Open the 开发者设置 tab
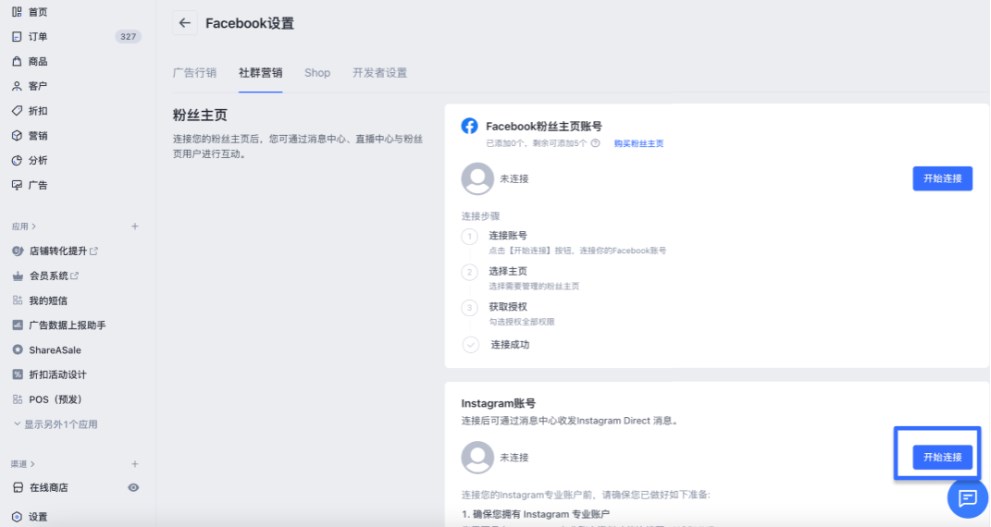Screen dimensions: 991x527 380,73
